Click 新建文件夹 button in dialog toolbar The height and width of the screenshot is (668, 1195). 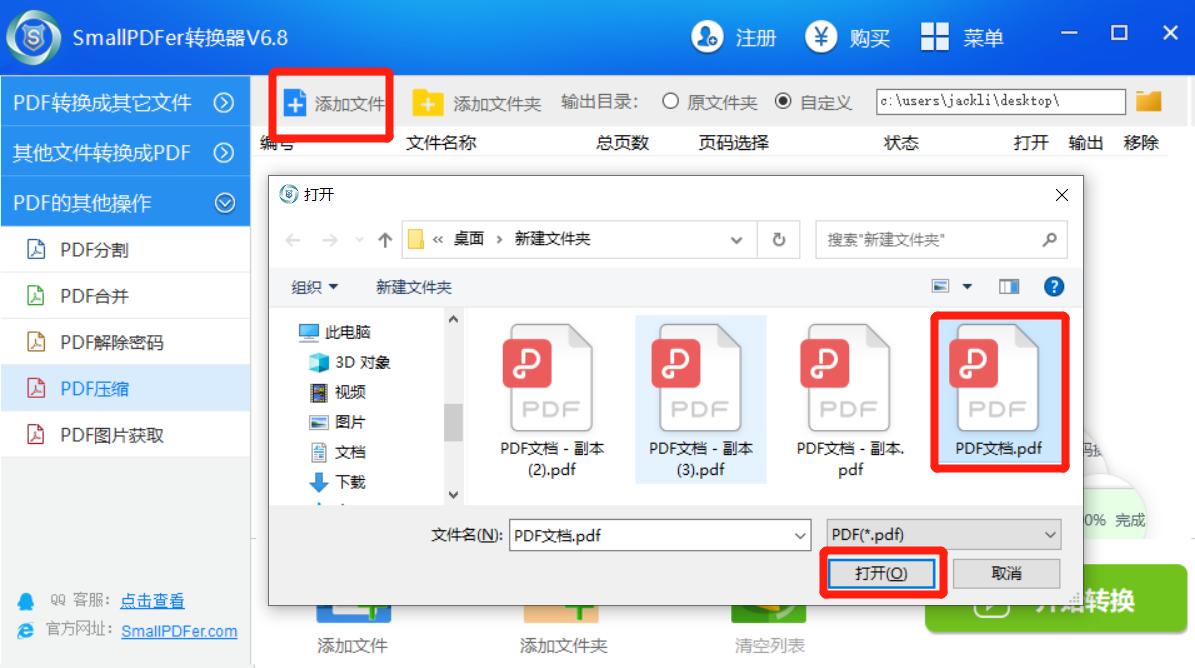414,287
